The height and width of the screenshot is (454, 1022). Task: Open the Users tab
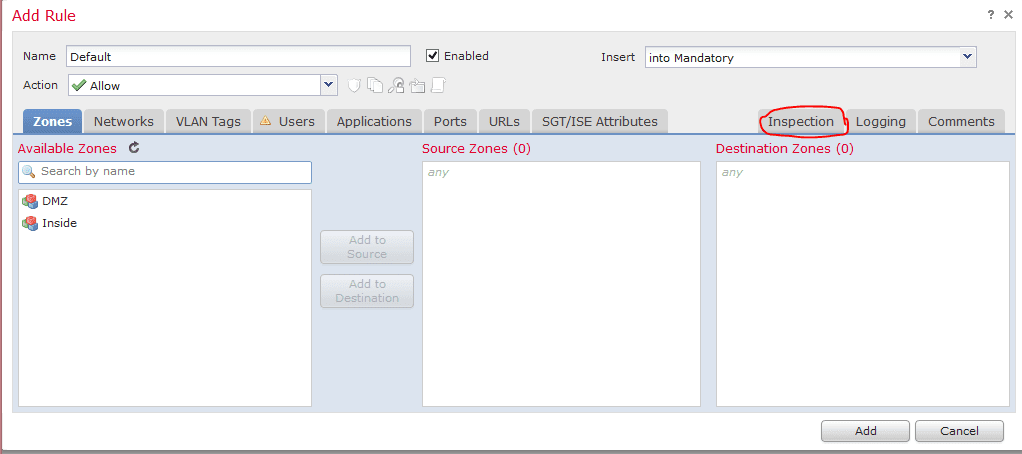click(x=289, y=121)
